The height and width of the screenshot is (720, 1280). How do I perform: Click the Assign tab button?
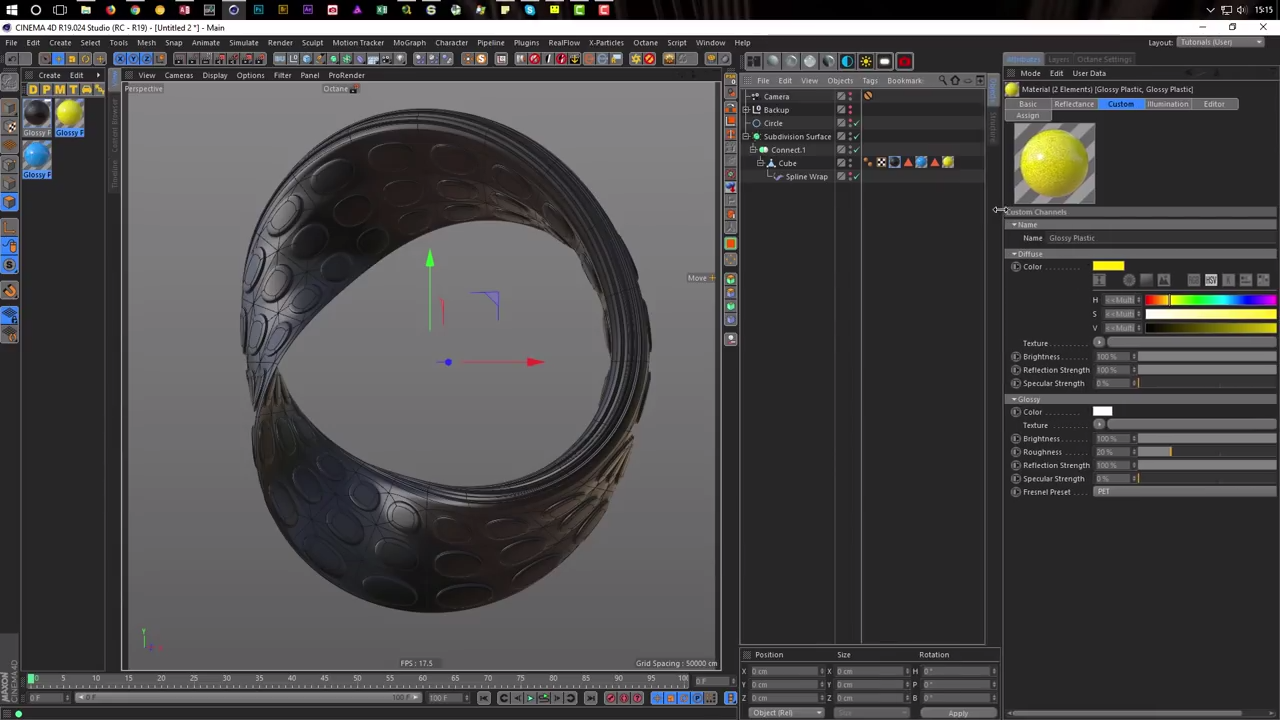click(1027, 116)
